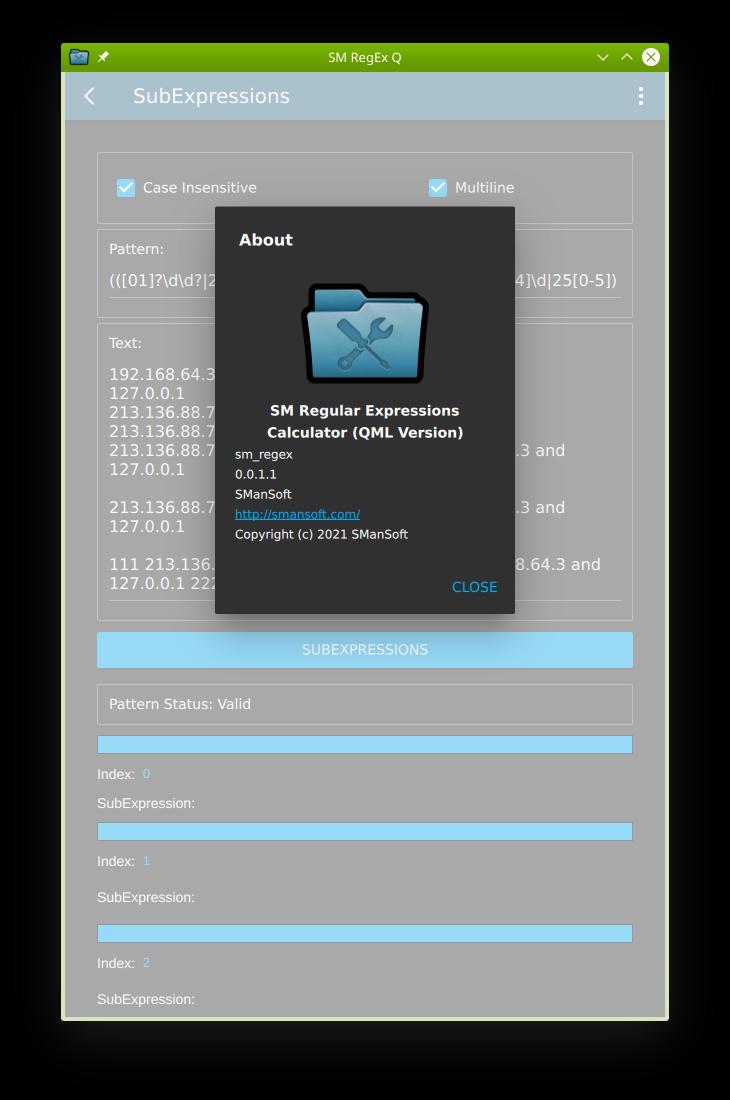Click the SUBEXPRESSIONS button
Image resolution: width=730 pixels, height=1100 pixels.
point(365,650)
